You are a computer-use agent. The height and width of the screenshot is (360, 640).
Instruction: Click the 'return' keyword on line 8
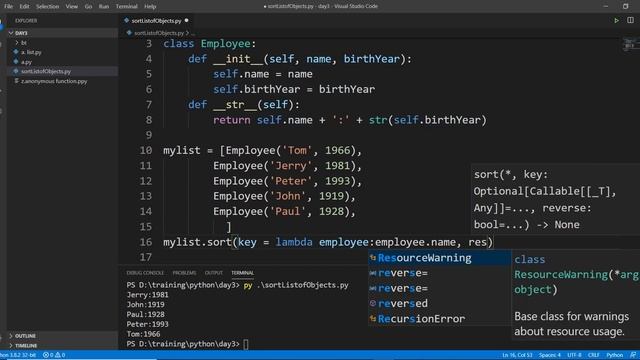pos(231,120)
